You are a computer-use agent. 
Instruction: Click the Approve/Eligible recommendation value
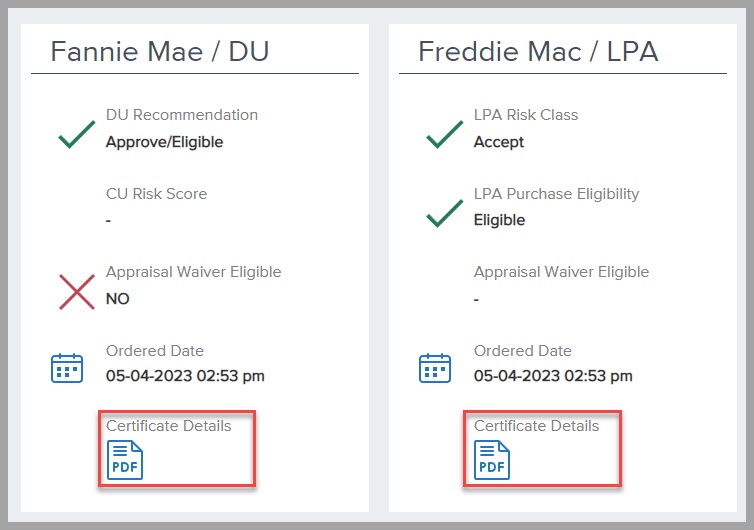tap(164, 142)
